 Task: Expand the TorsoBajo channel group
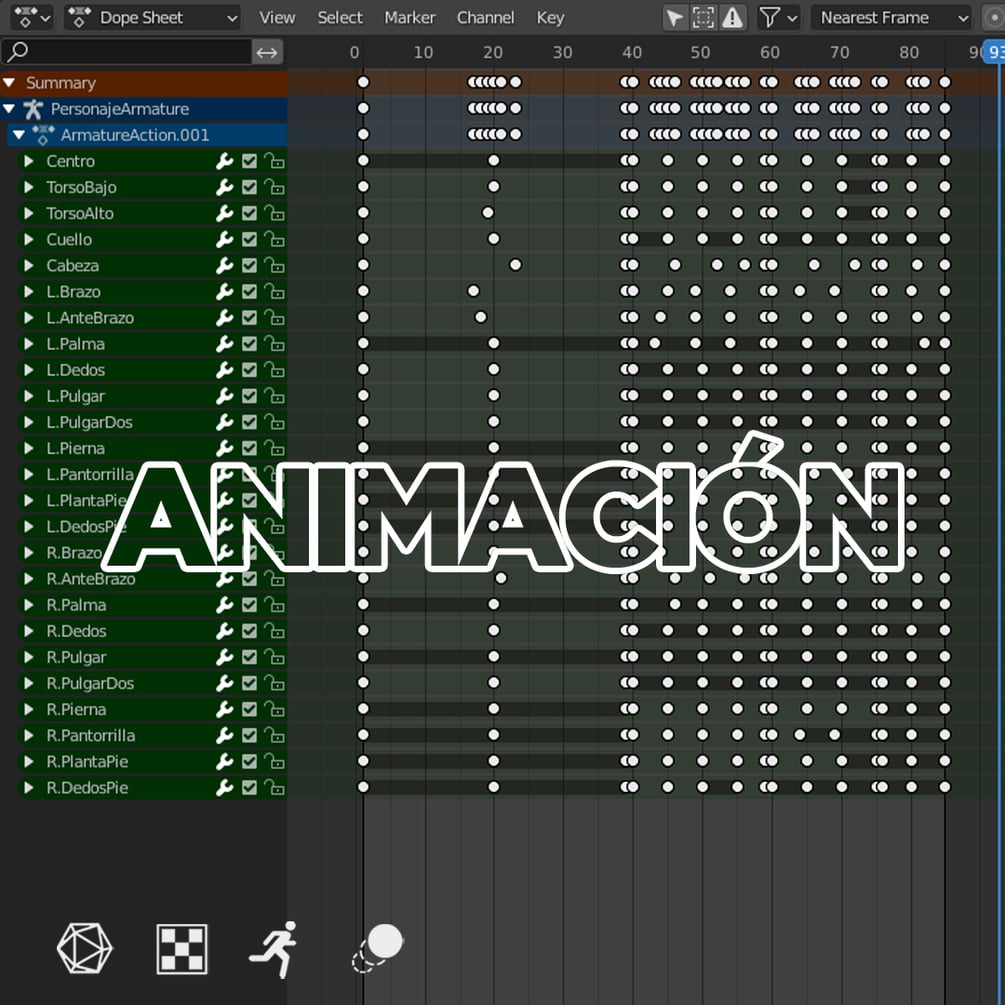(x=28, y=187)
